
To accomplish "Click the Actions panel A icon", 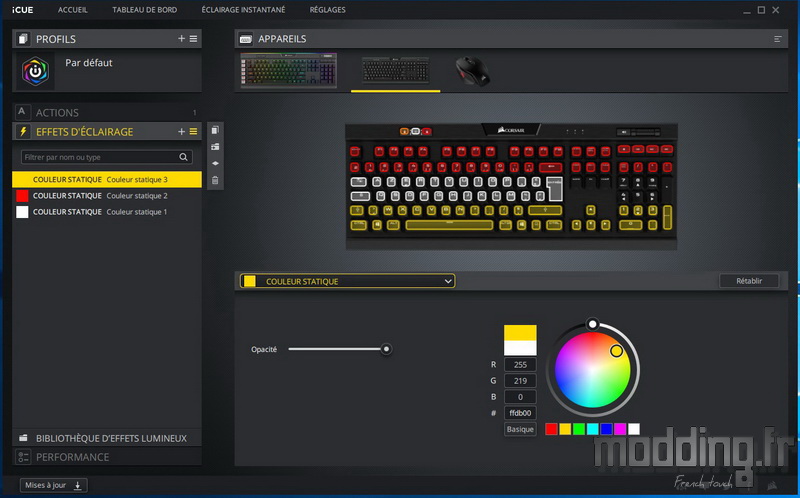I will (22, 112).
